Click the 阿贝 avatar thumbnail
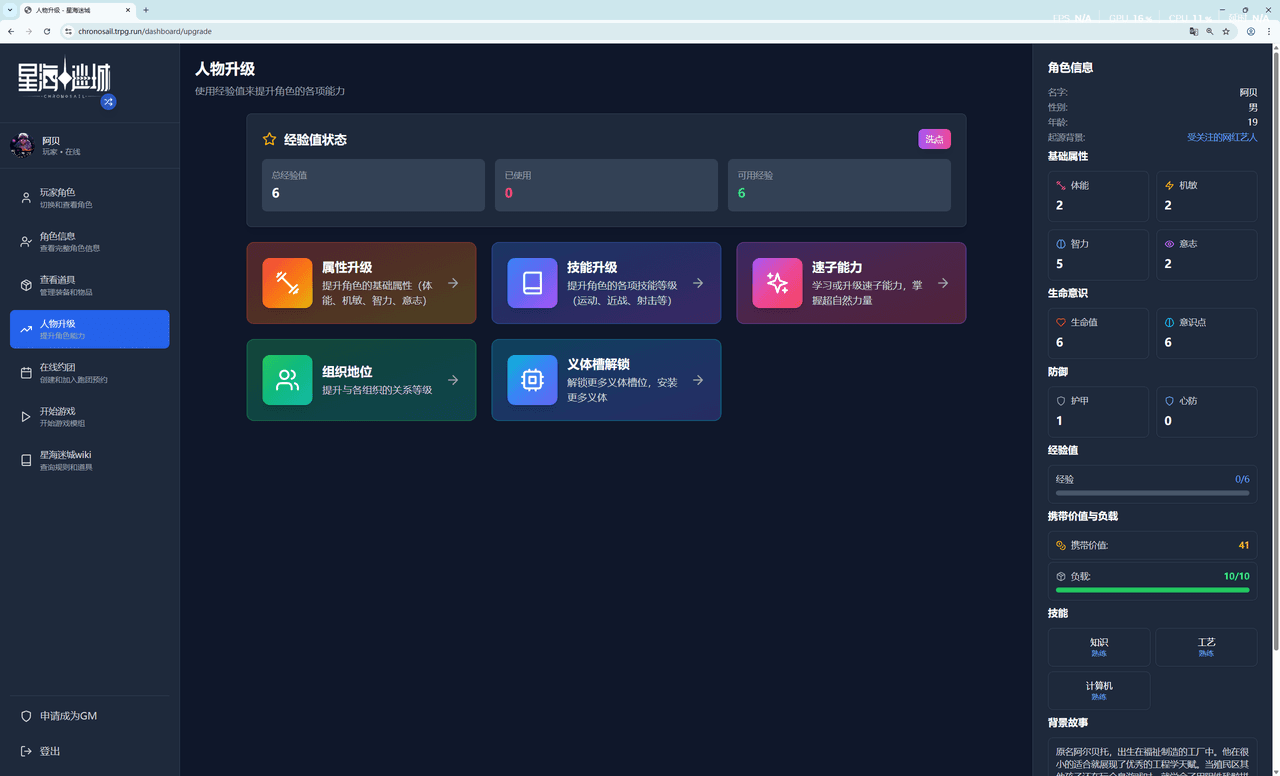 (21, 145)
